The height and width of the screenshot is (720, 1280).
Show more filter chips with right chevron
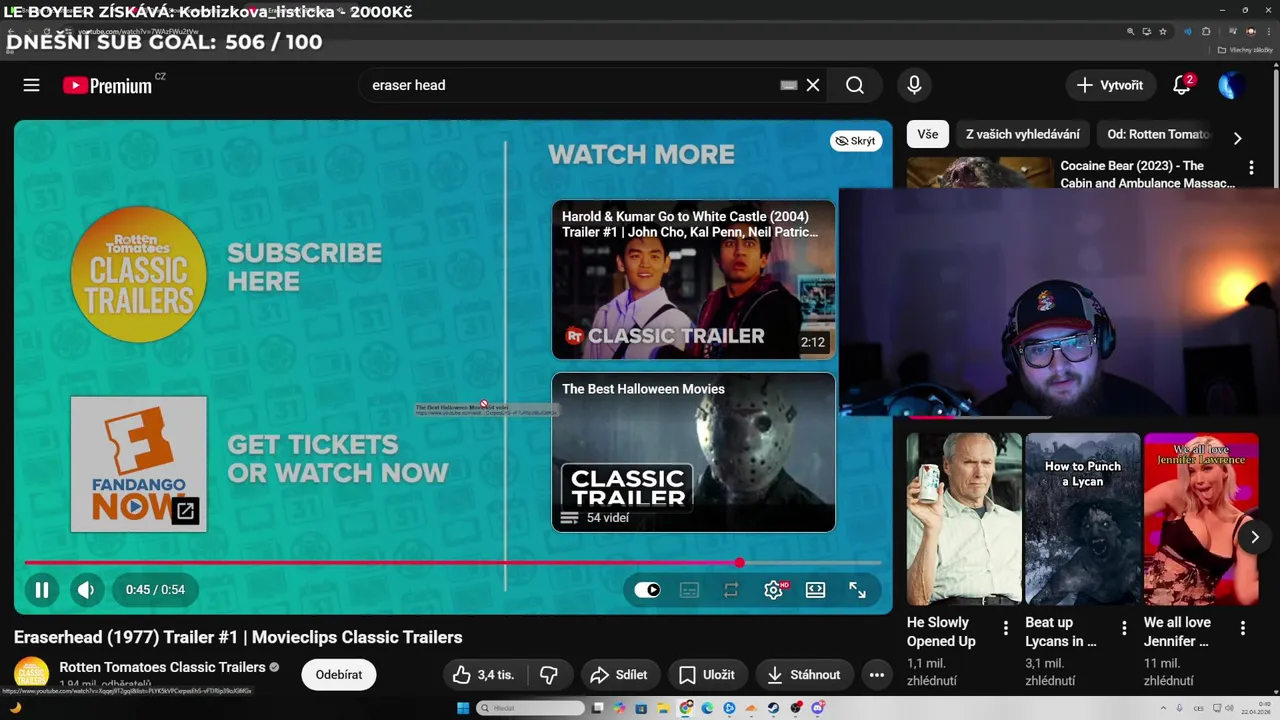pyautogui.click(x=1237, y=139)
